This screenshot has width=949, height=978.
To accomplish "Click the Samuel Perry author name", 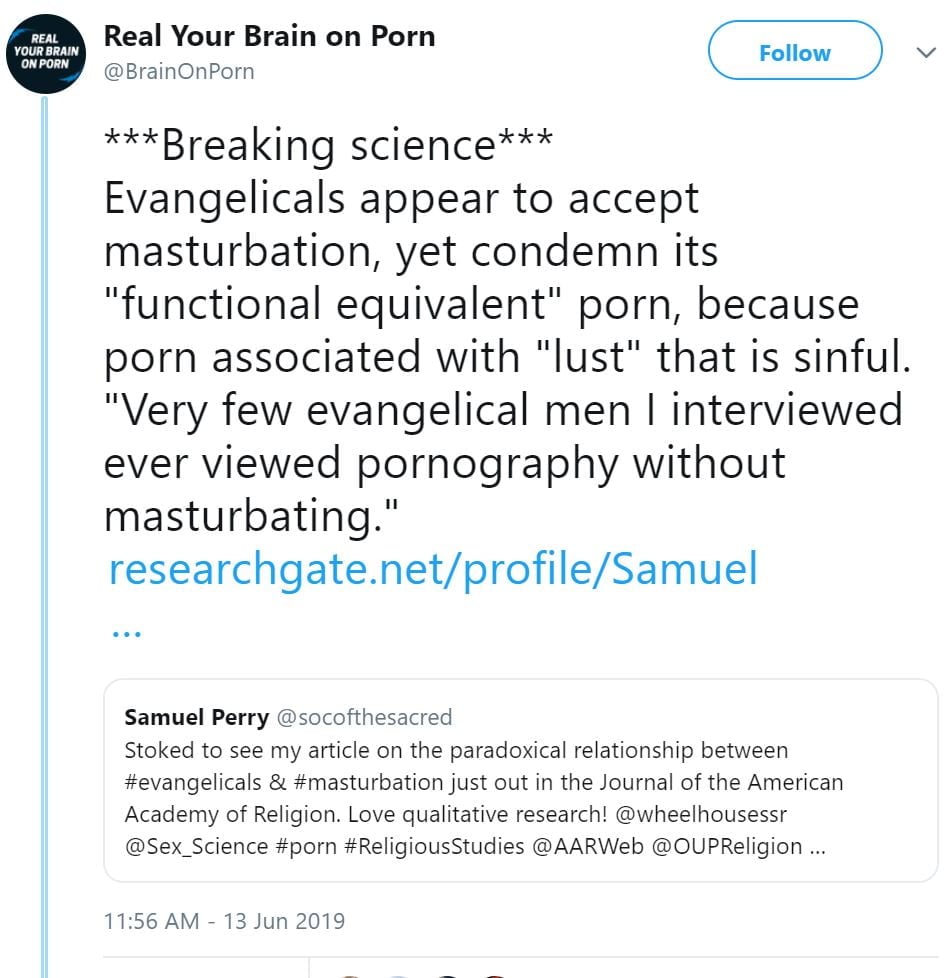I will click(x=196, y=717).
